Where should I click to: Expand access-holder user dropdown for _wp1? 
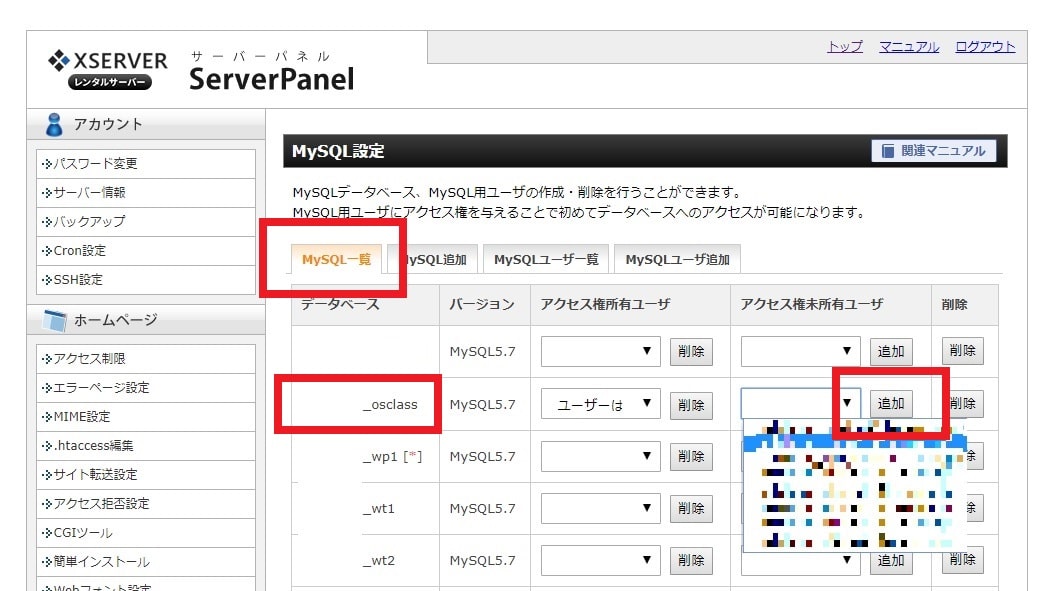tap(600, 457)
